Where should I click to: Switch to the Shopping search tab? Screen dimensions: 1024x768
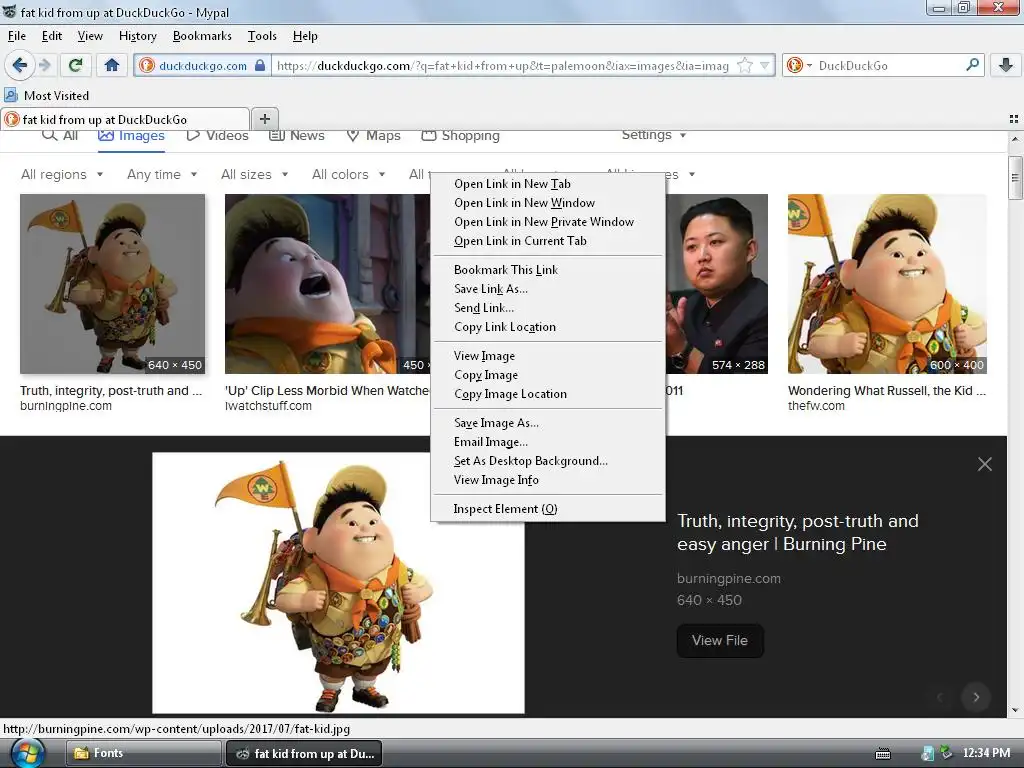[460, 135]
